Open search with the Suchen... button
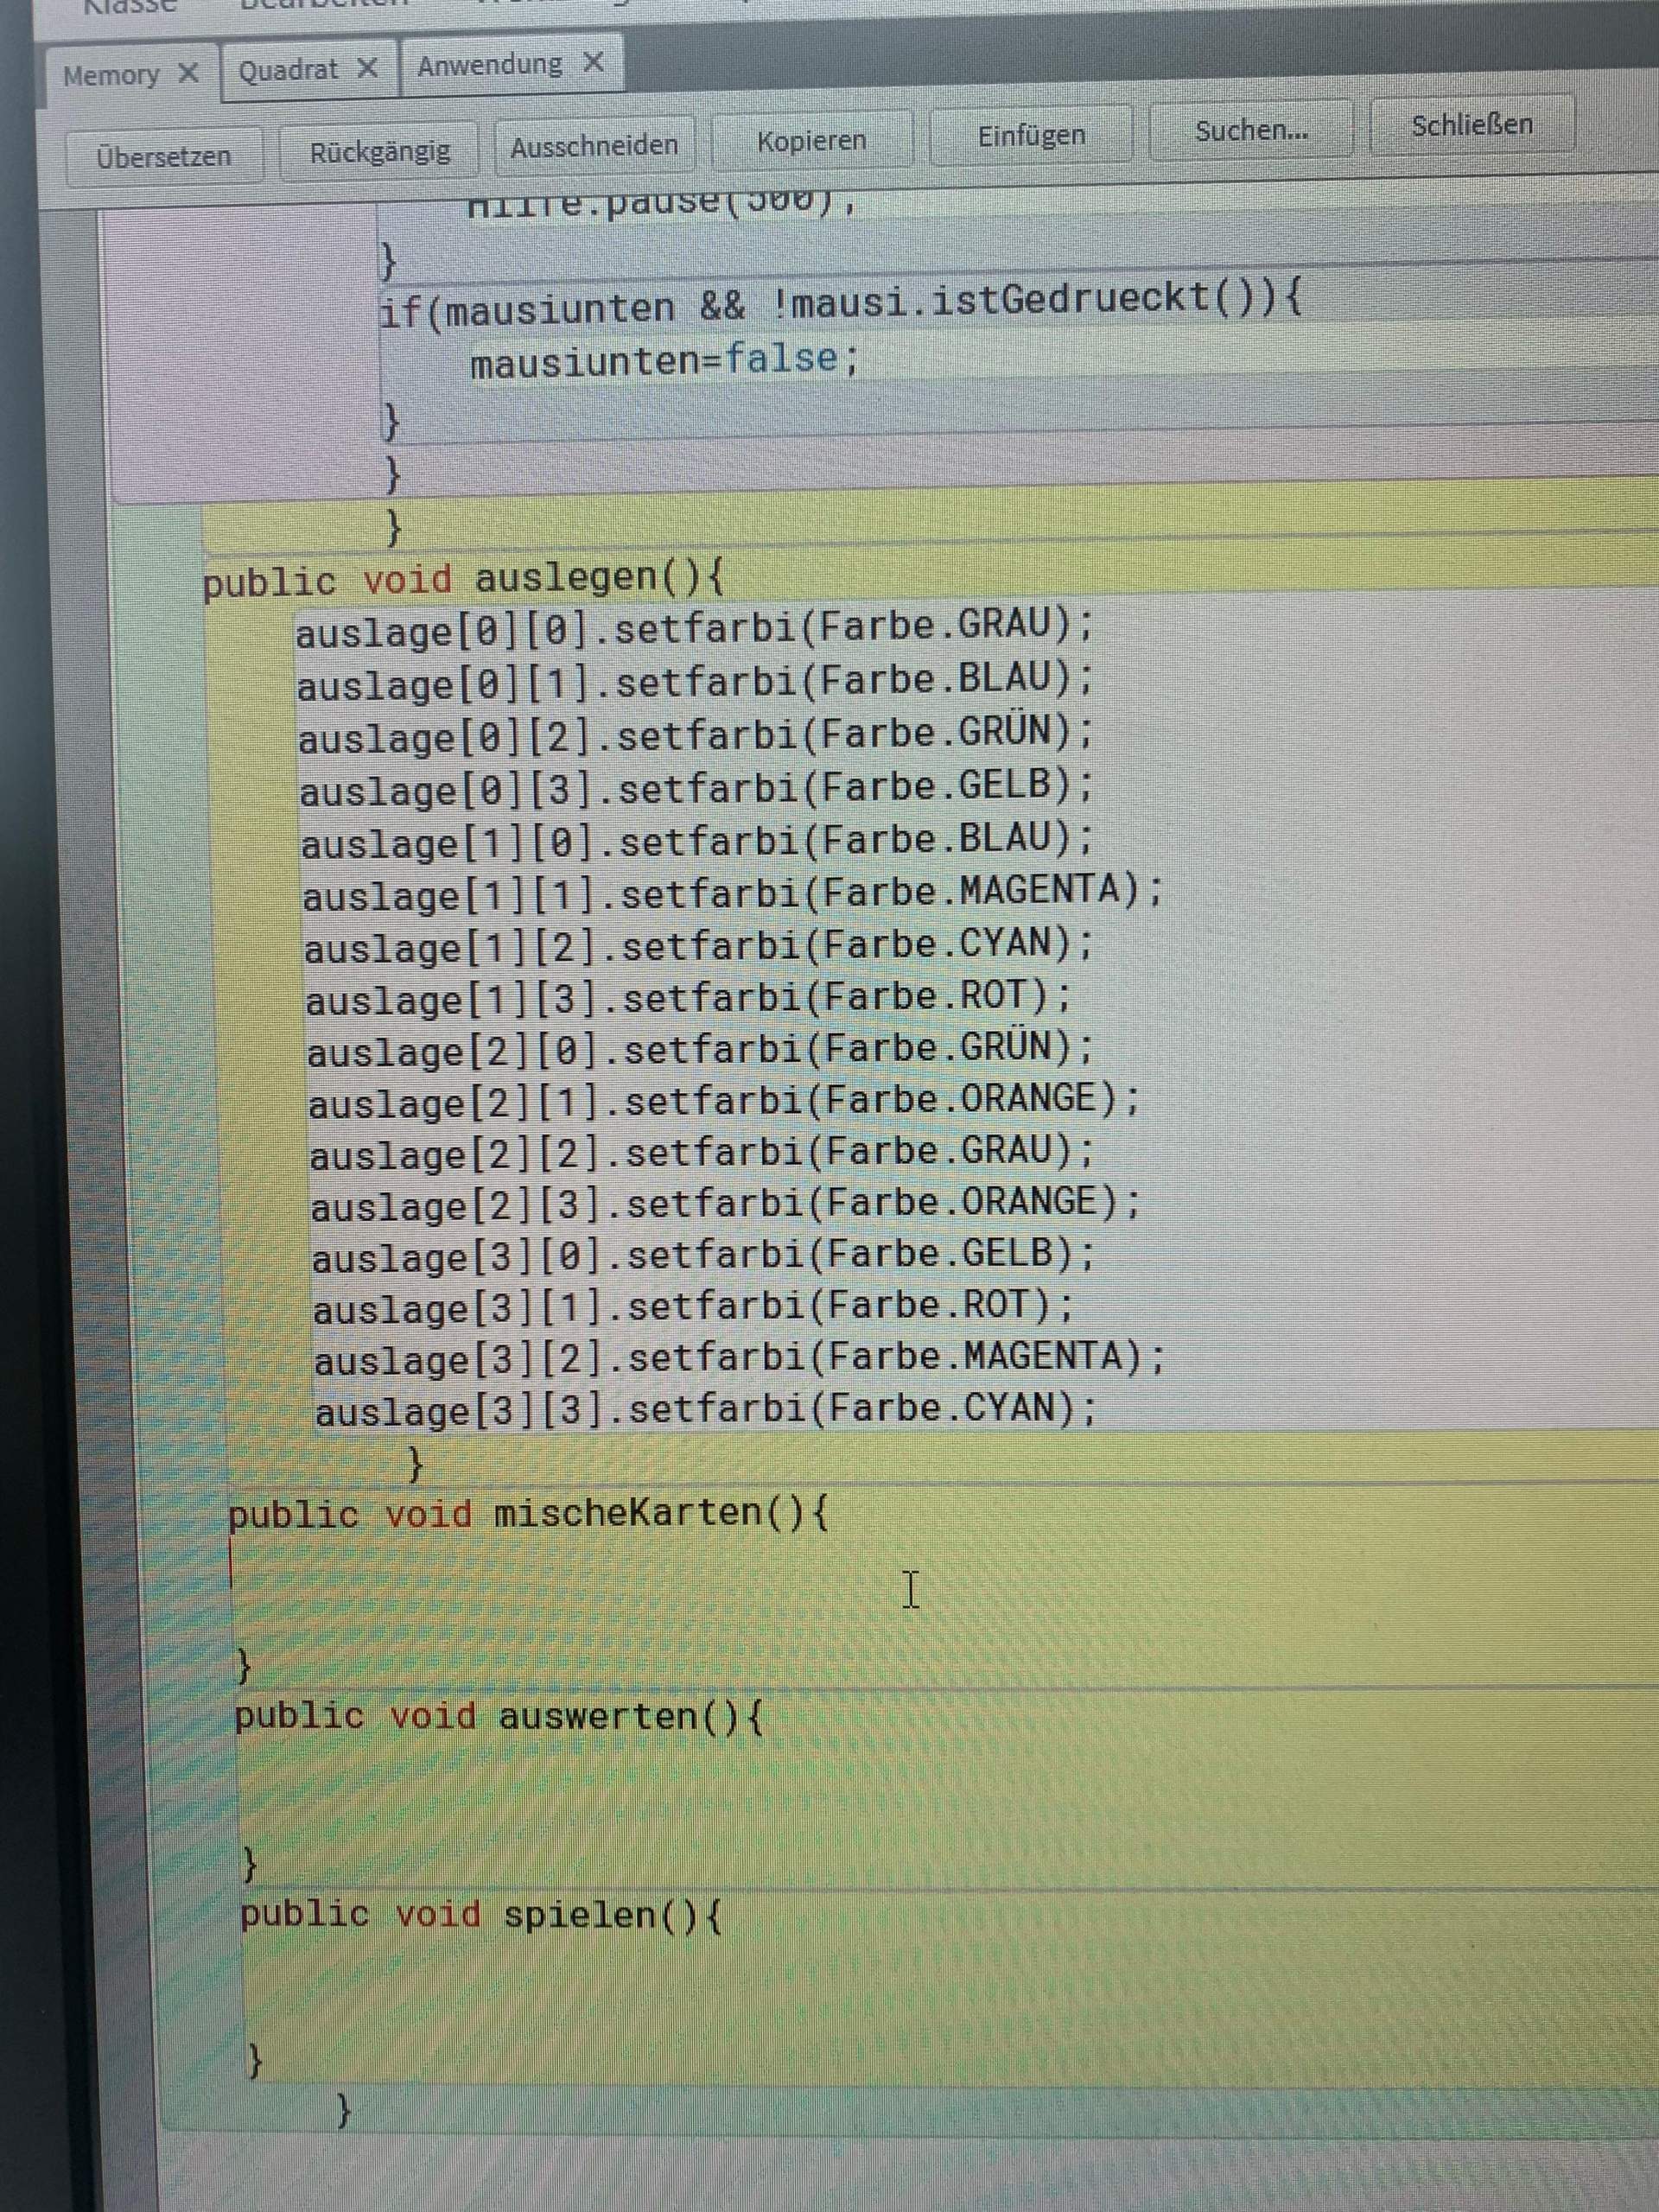Viewport: 1659px width, 2212px height. click(x=1251, y=130)
